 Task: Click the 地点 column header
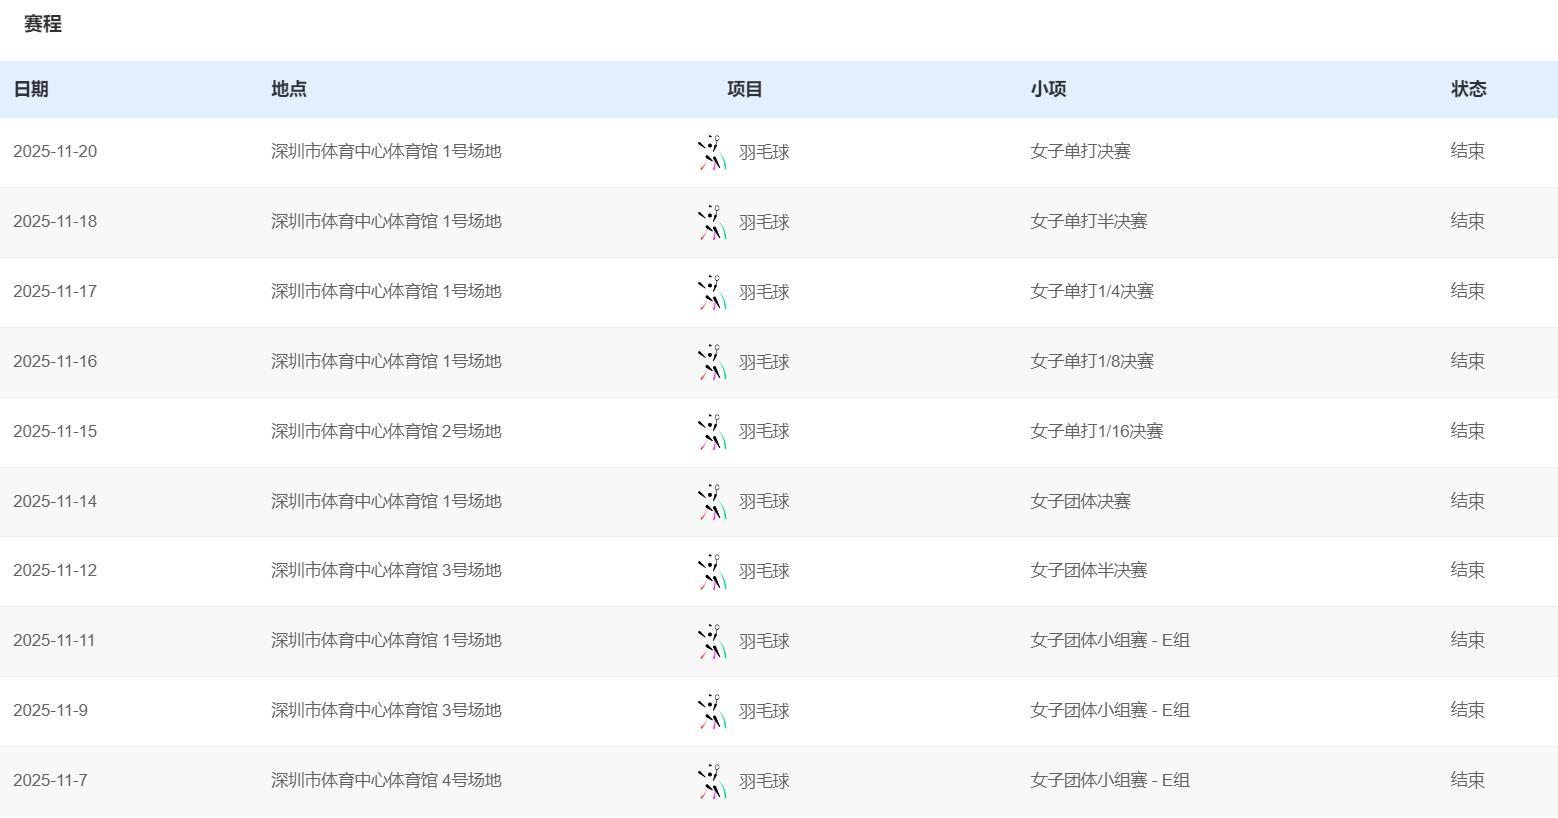click(x=289, y=89)
